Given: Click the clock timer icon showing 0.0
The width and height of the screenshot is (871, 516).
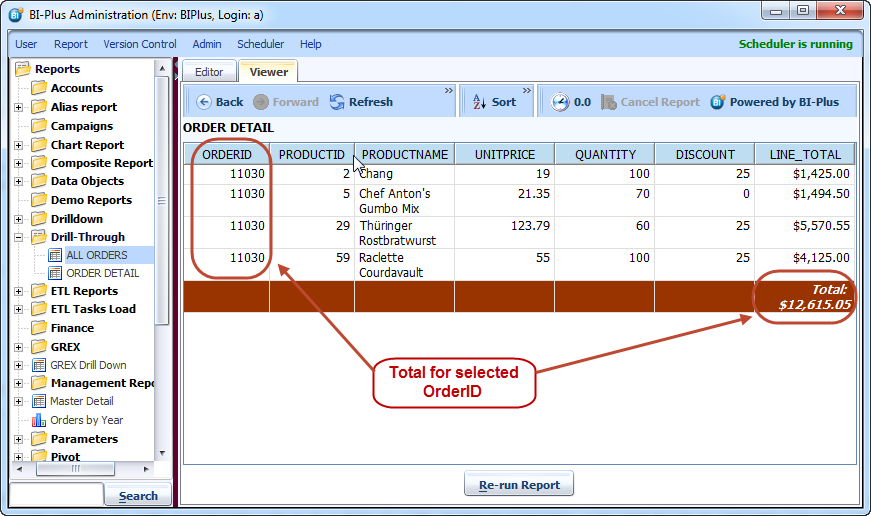Looking at the screenshot, I should click(x=559, y=102).
